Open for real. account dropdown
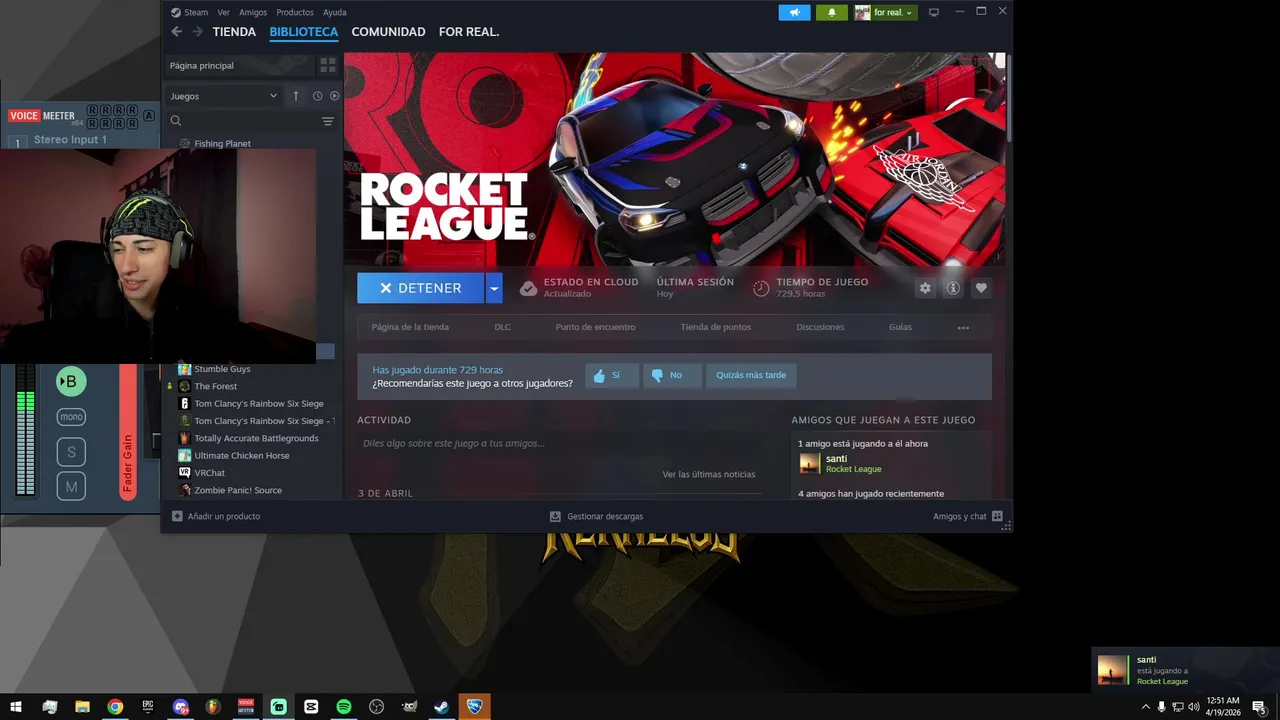1280x720 pixels. pyautogui.click(x=884, y=12)
